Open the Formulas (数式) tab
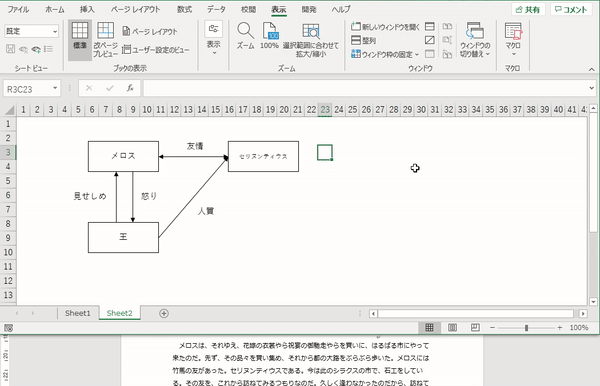 (184, 9)
